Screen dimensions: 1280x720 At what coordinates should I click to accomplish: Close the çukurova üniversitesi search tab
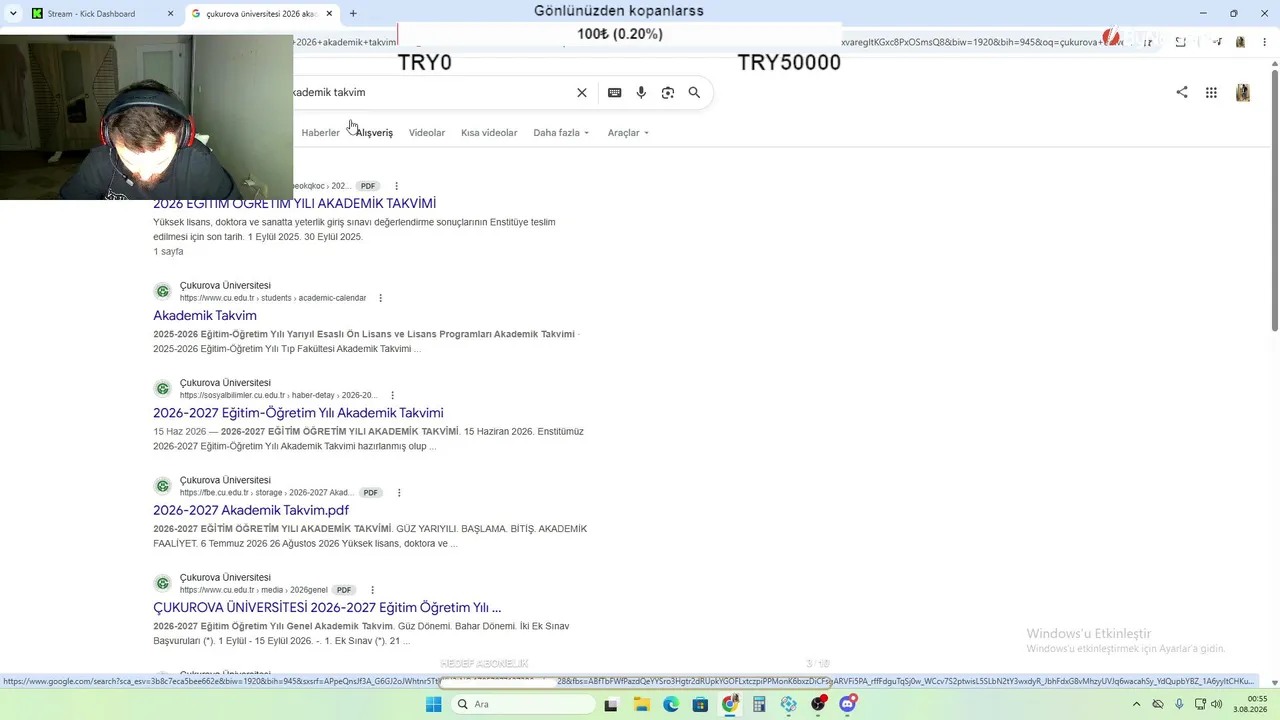pyautogui.click(x=329, y=14)
